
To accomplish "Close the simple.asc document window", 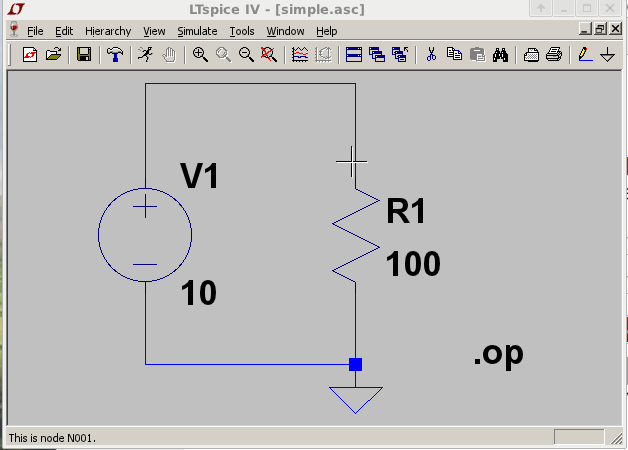I will pos(616,29).
